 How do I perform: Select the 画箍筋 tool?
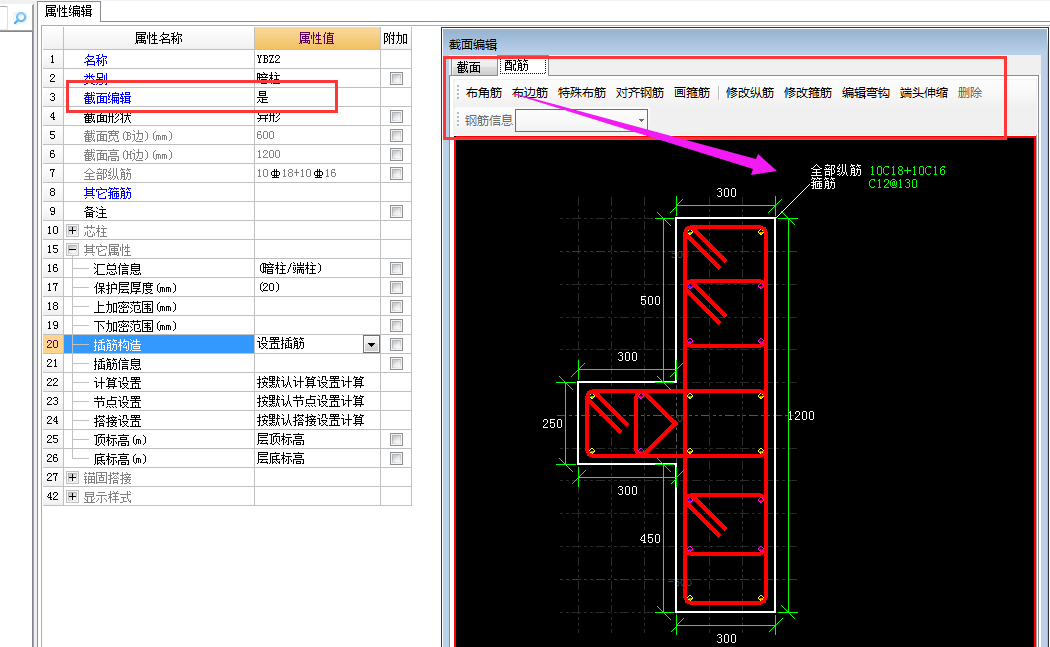(692, 92)
